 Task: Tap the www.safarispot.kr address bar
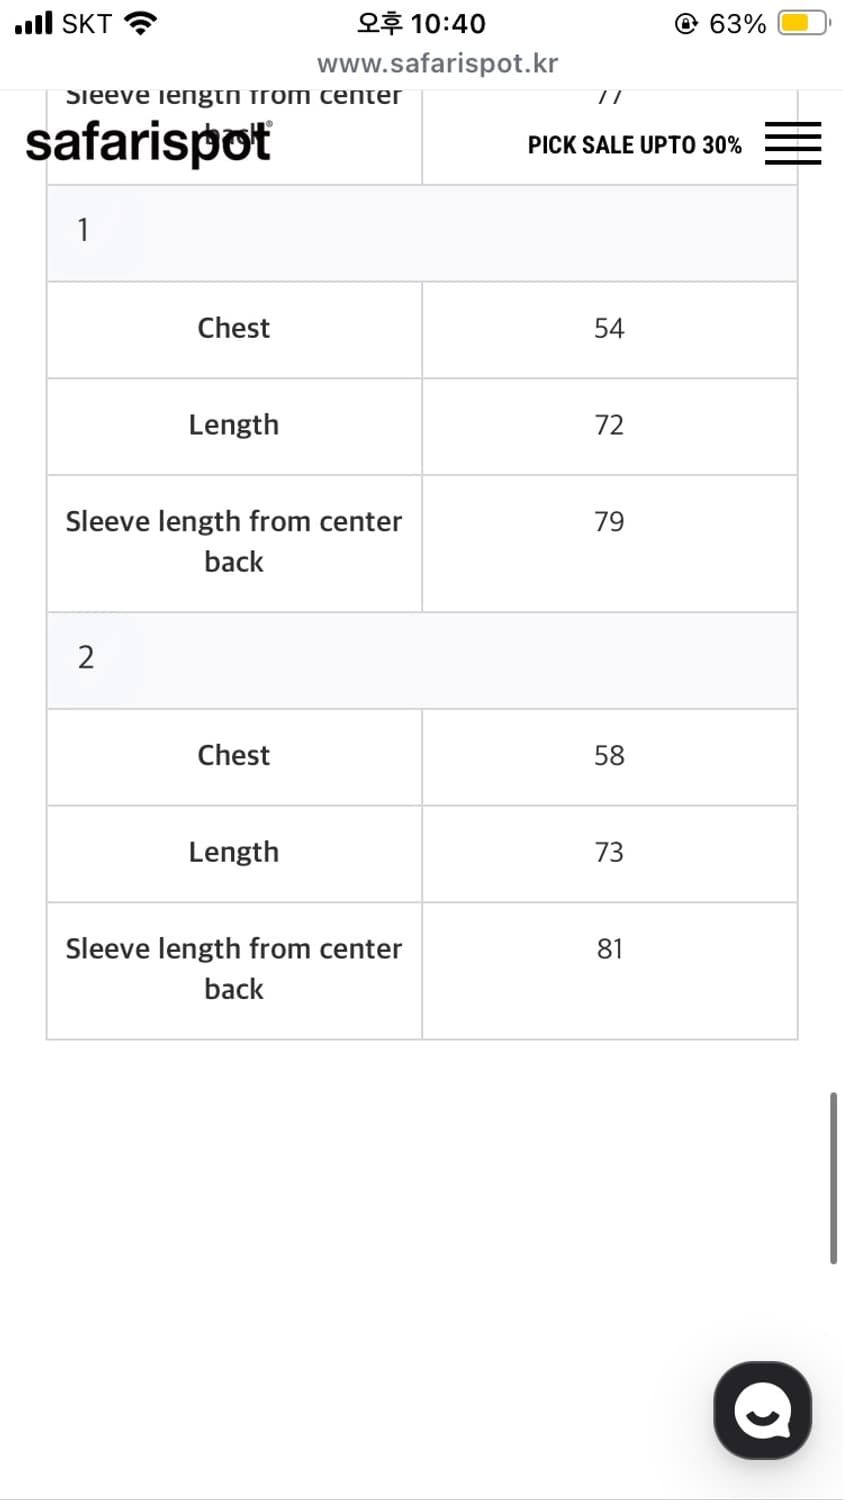point(437,64)
